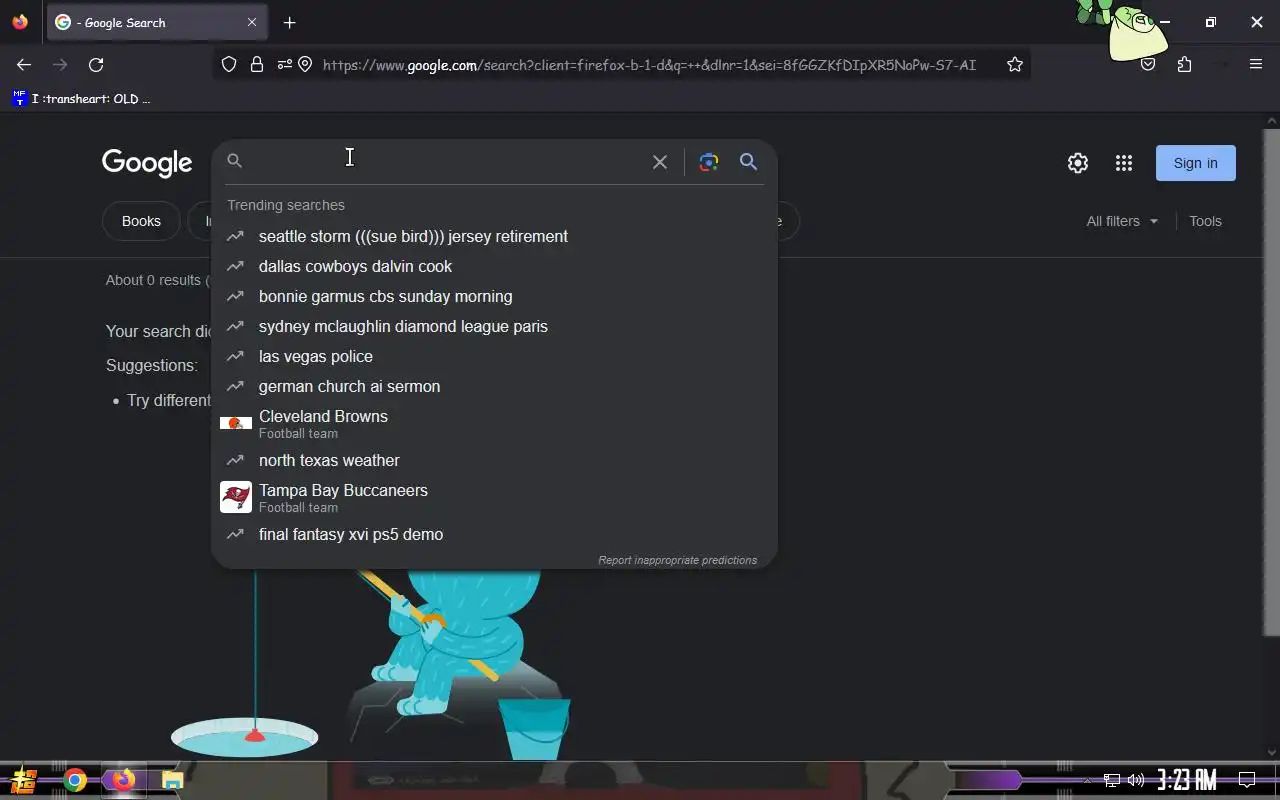Click 'Report inappropriate predictions' link
The image size is (1280, 800).
tap(677, 560)
